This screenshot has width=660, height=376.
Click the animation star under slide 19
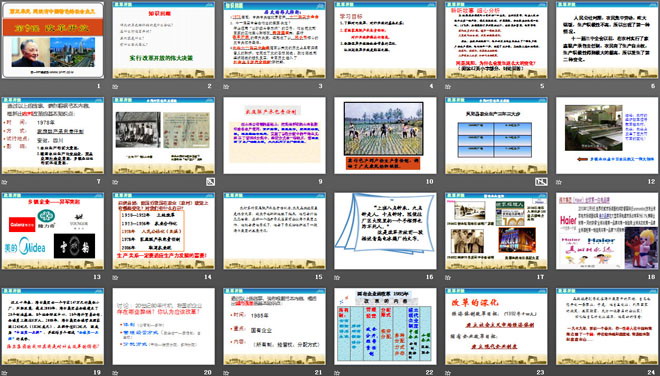tap(4, 373)
